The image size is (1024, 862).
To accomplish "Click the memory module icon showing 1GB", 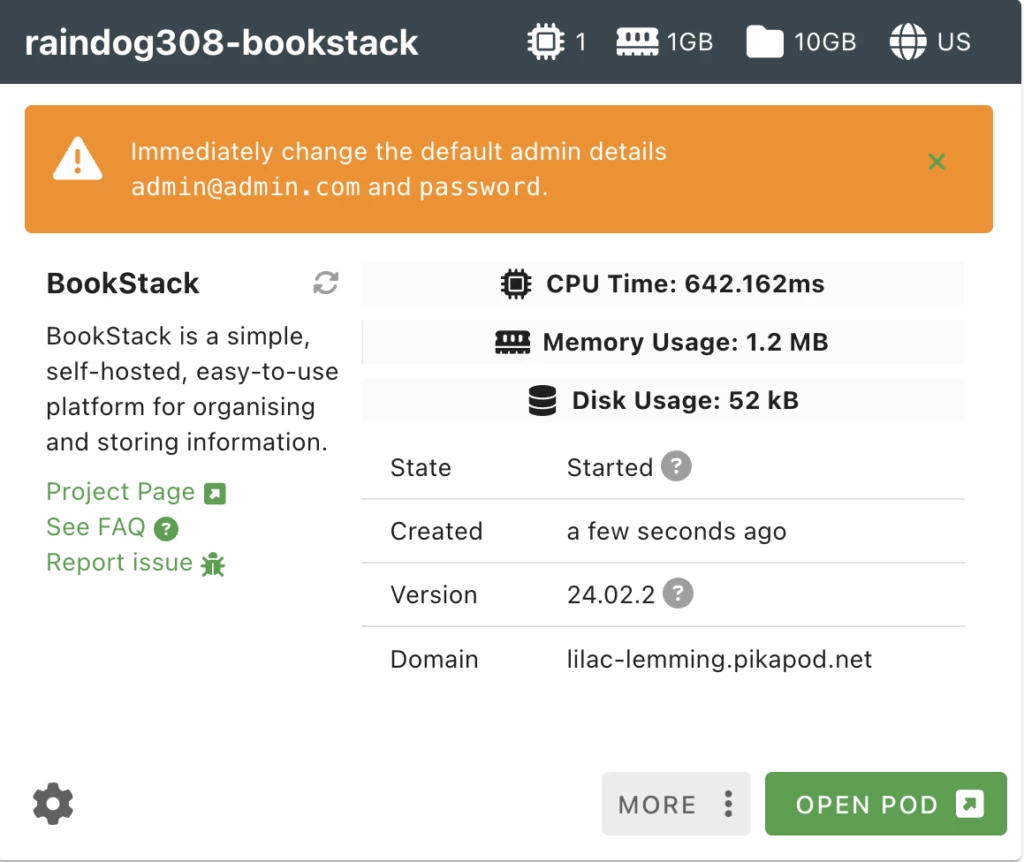I will click(638, 41).
